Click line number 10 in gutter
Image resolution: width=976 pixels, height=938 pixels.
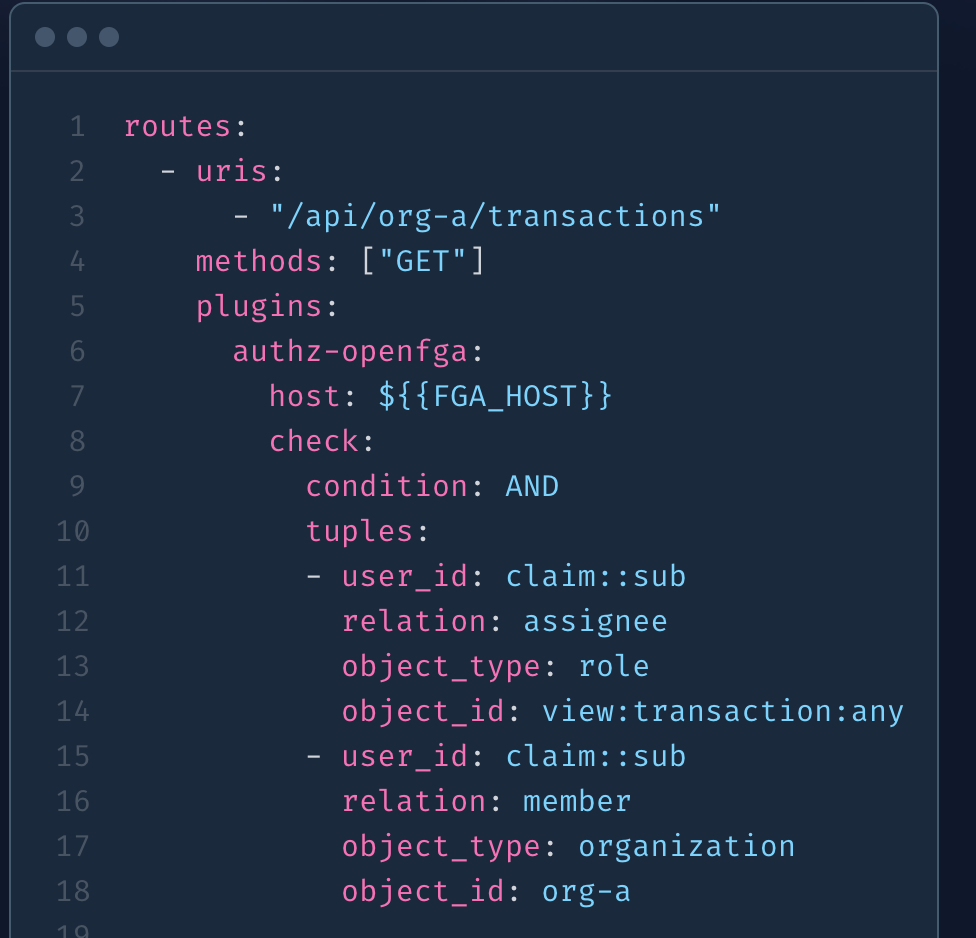pos(73,532)
